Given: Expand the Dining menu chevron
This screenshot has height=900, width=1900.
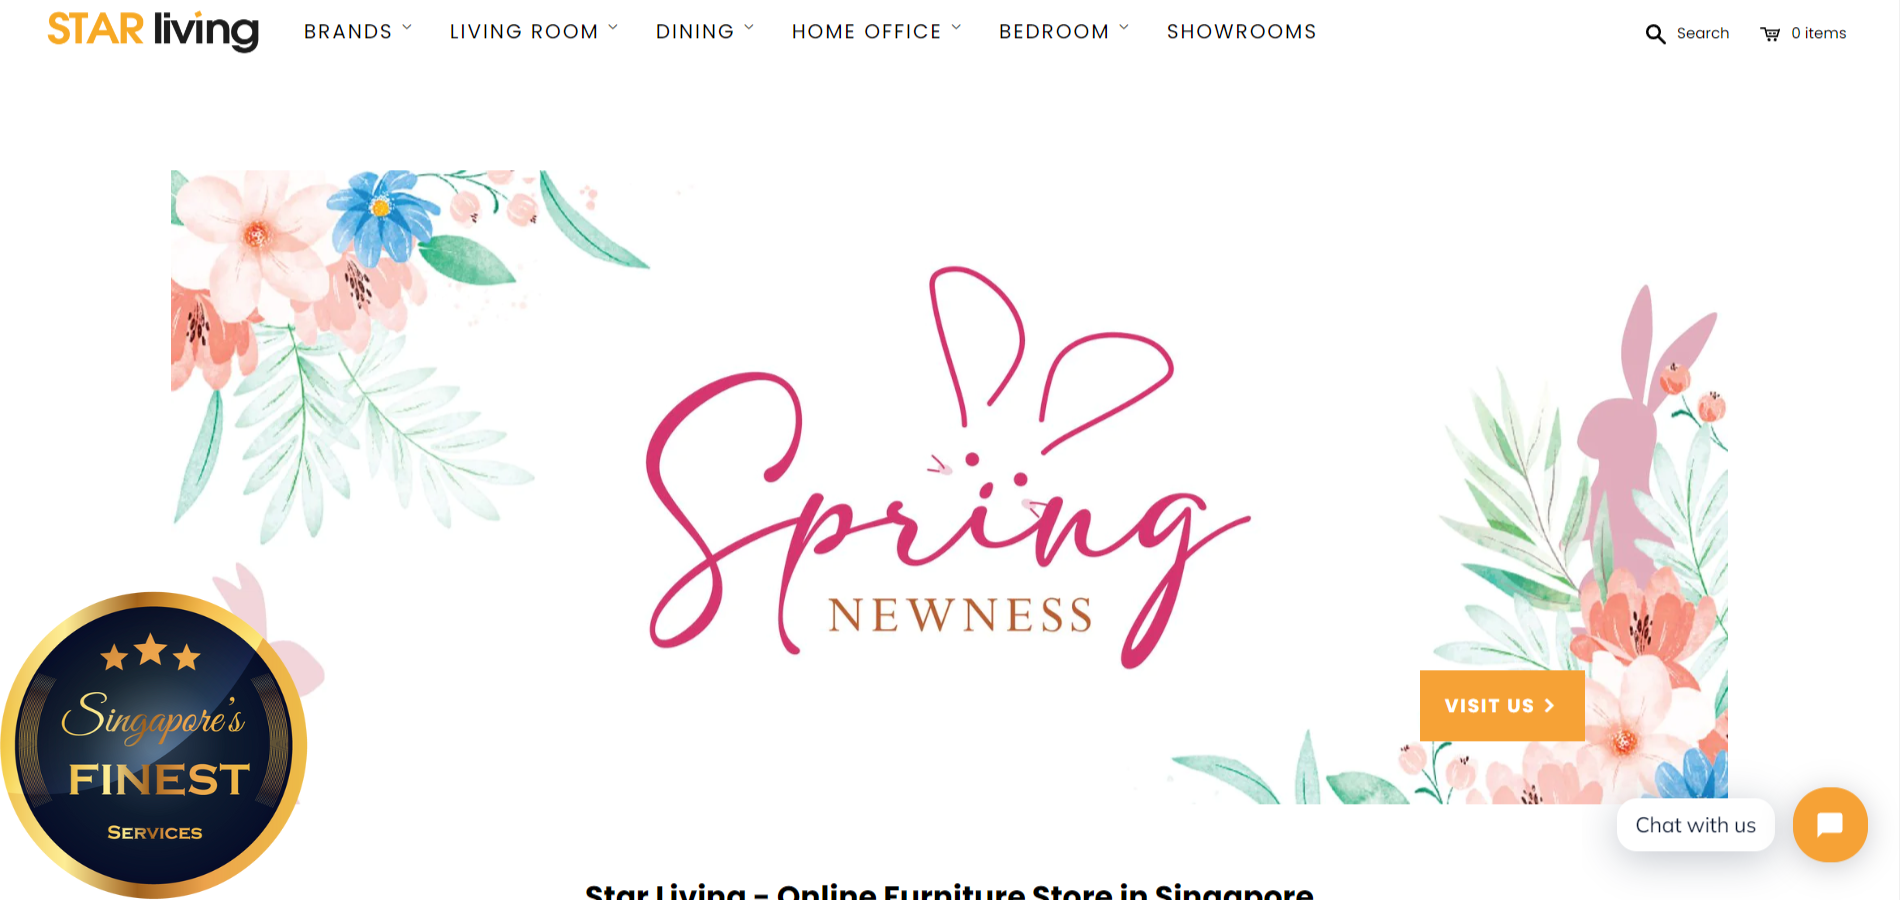Looking at the screenshot, I should (749, 28).
